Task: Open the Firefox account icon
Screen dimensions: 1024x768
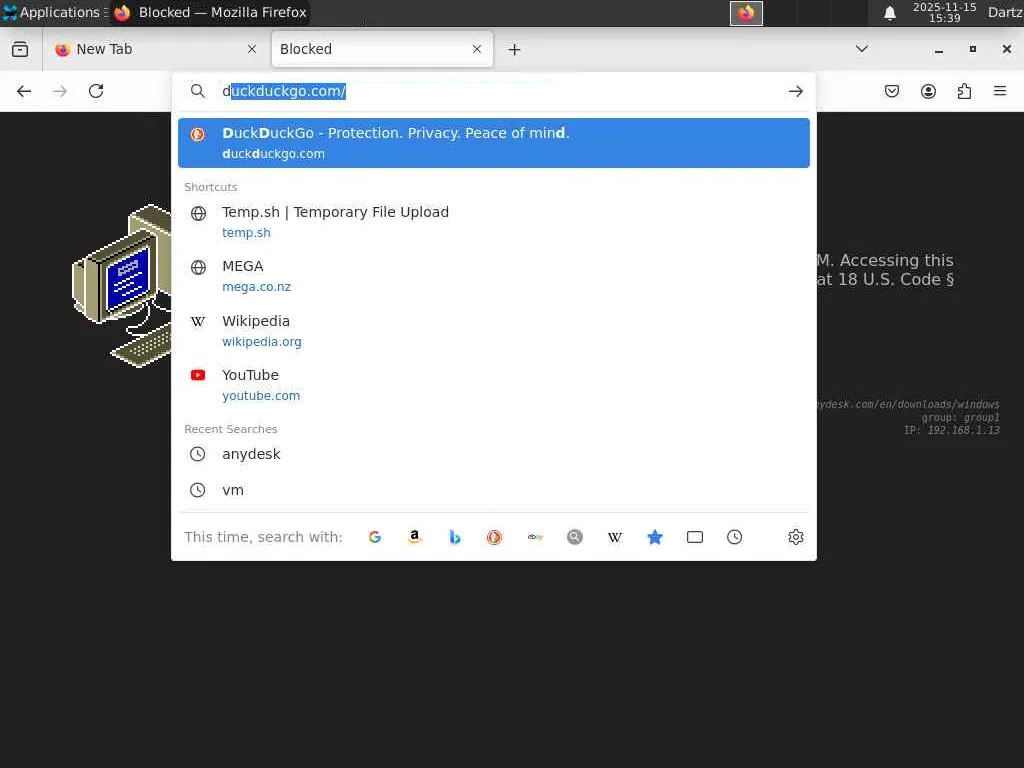Action: tap(928, 91)
